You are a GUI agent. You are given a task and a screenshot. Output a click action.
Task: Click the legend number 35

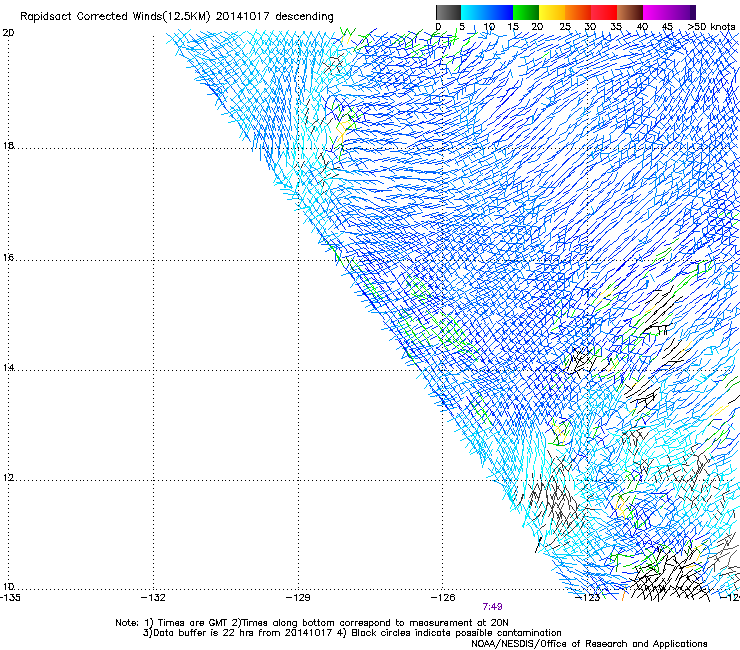(x=616, y=26)
